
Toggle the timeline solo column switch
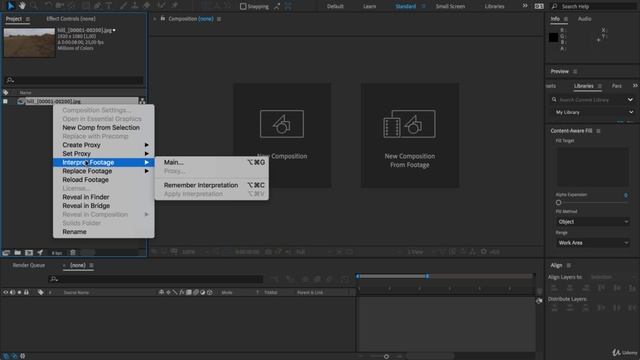click(x=19, y=292)
